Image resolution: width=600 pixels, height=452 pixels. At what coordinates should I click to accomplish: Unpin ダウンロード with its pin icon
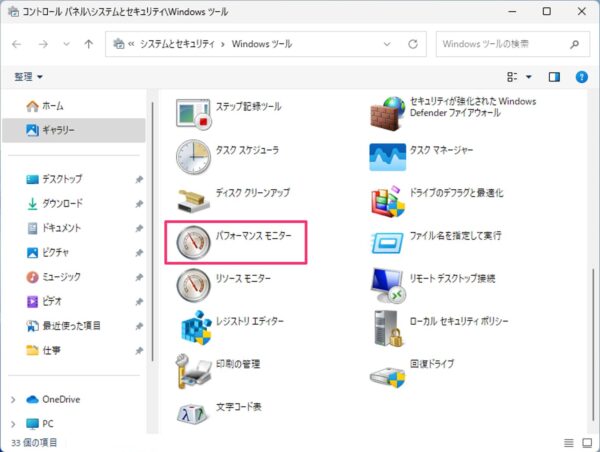point(139,204)
